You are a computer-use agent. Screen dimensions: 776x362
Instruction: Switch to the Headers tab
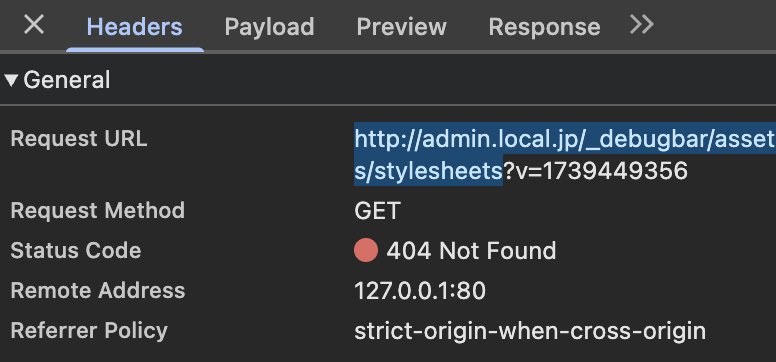[x=135, y=26]
